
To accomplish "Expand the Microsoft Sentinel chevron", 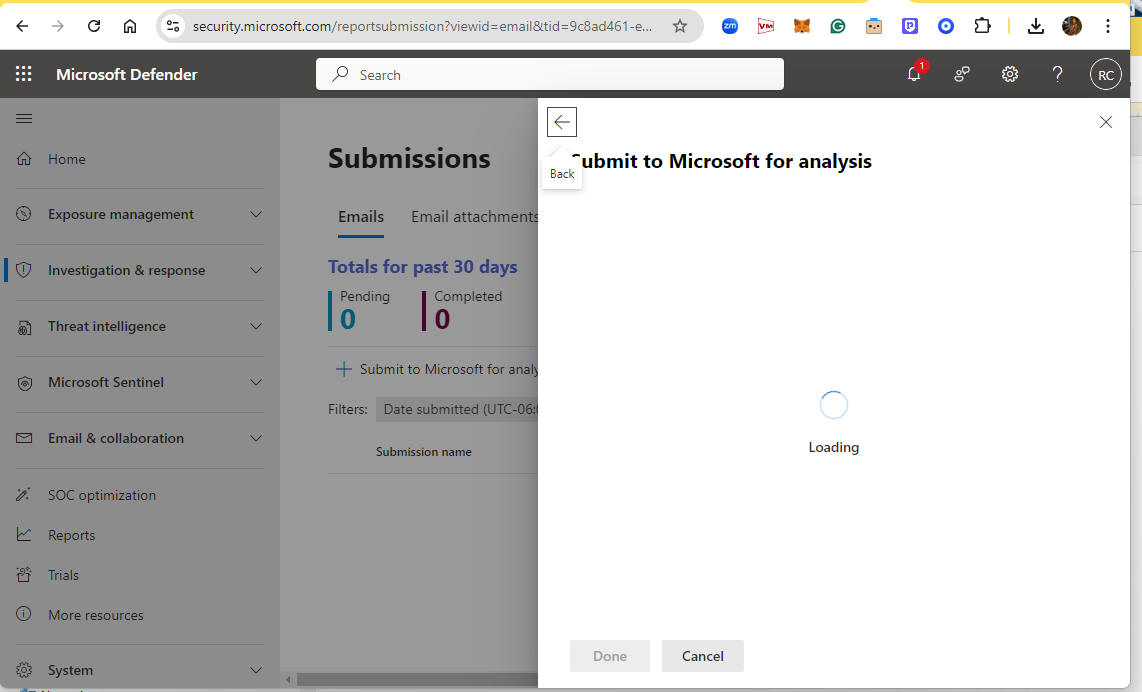I will click(x=256, y=382).
